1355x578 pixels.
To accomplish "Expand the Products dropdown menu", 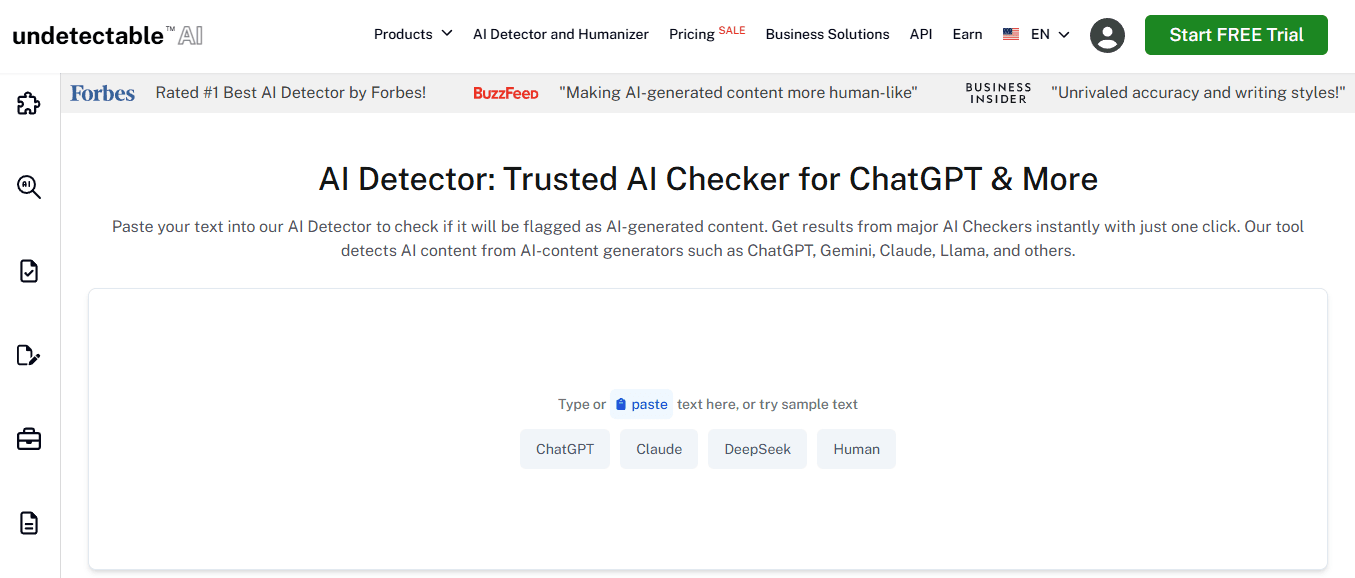I will pos(412,33).
